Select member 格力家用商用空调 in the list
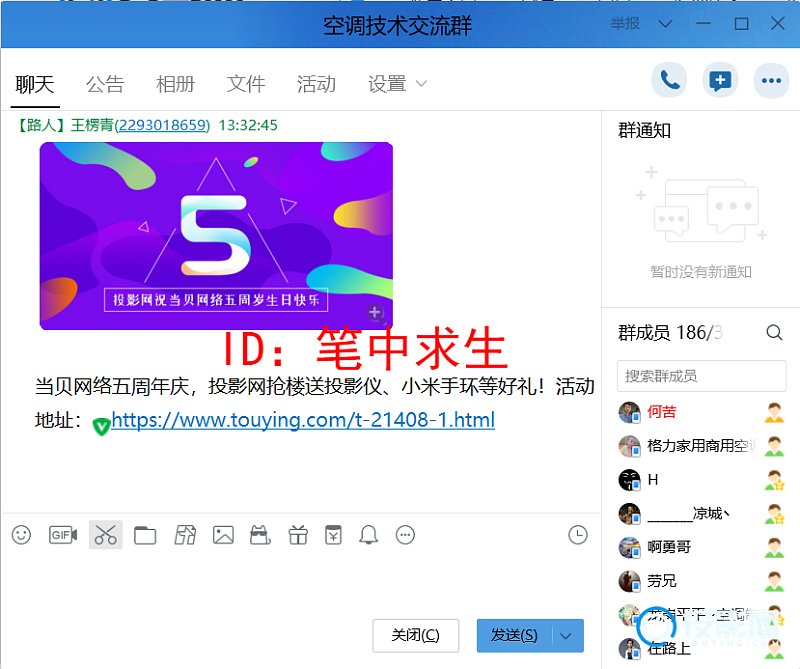Screen dimensions: 800x669 pos(701,446)
